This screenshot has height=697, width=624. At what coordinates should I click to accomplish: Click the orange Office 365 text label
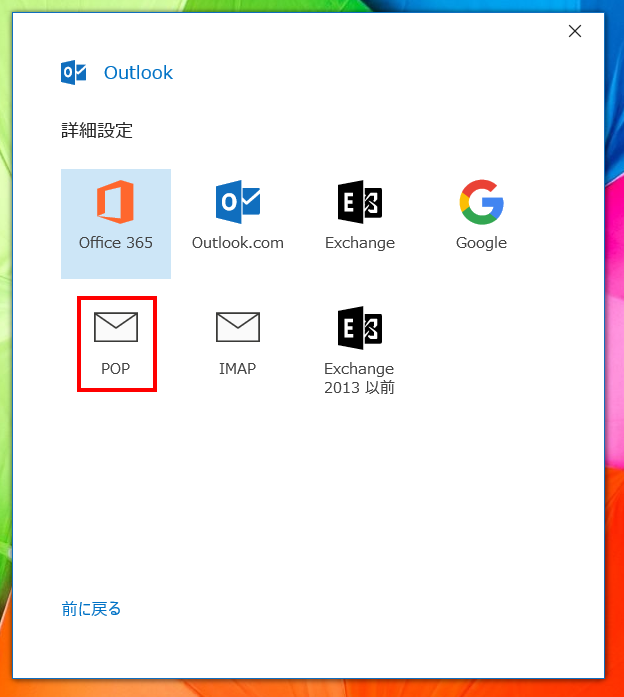tap(115, 243)
